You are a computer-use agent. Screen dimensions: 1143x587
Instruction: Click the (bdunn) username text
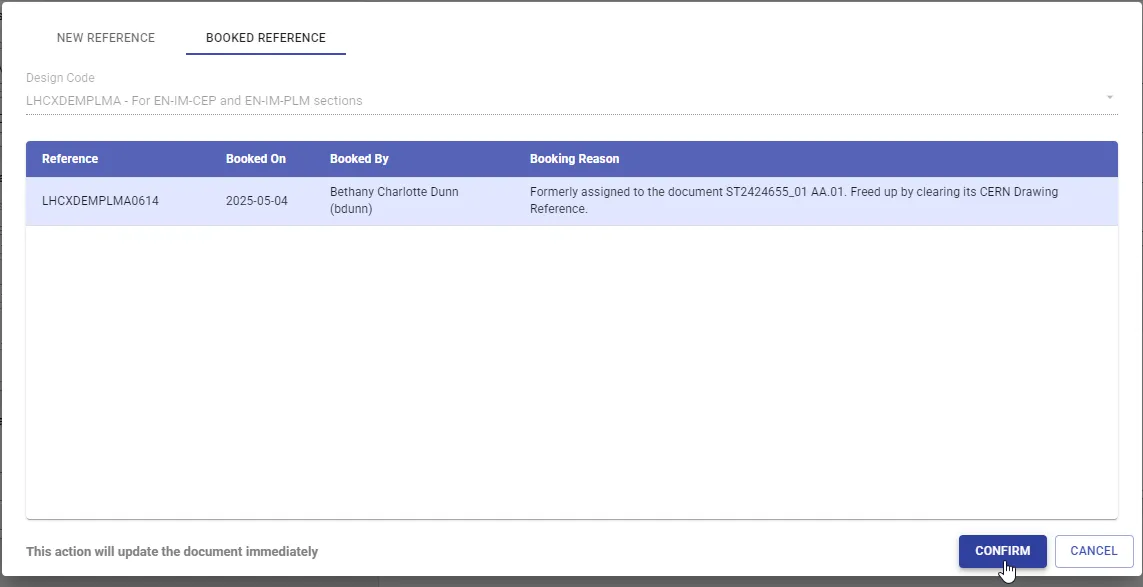[x=351, y=209]
